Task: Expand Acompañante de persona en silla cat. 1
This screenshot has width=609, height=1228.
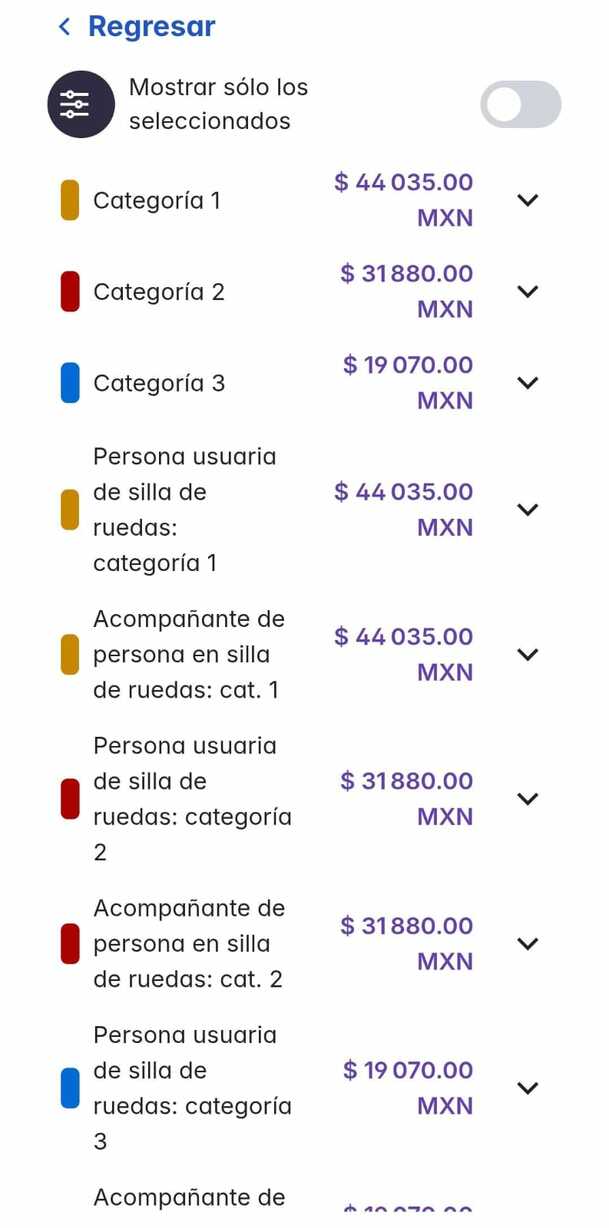Action: pyautogui.click(x=528, y=654)
